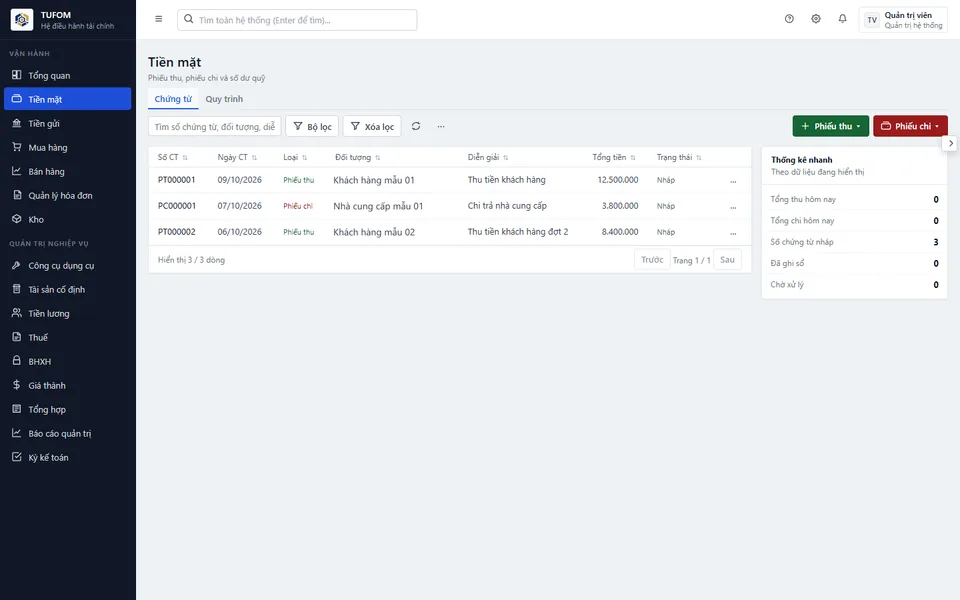This screenshot has width=960, height=600.
Task: Go to Tổng quan in sidebar
Action: tap(67, 75)
